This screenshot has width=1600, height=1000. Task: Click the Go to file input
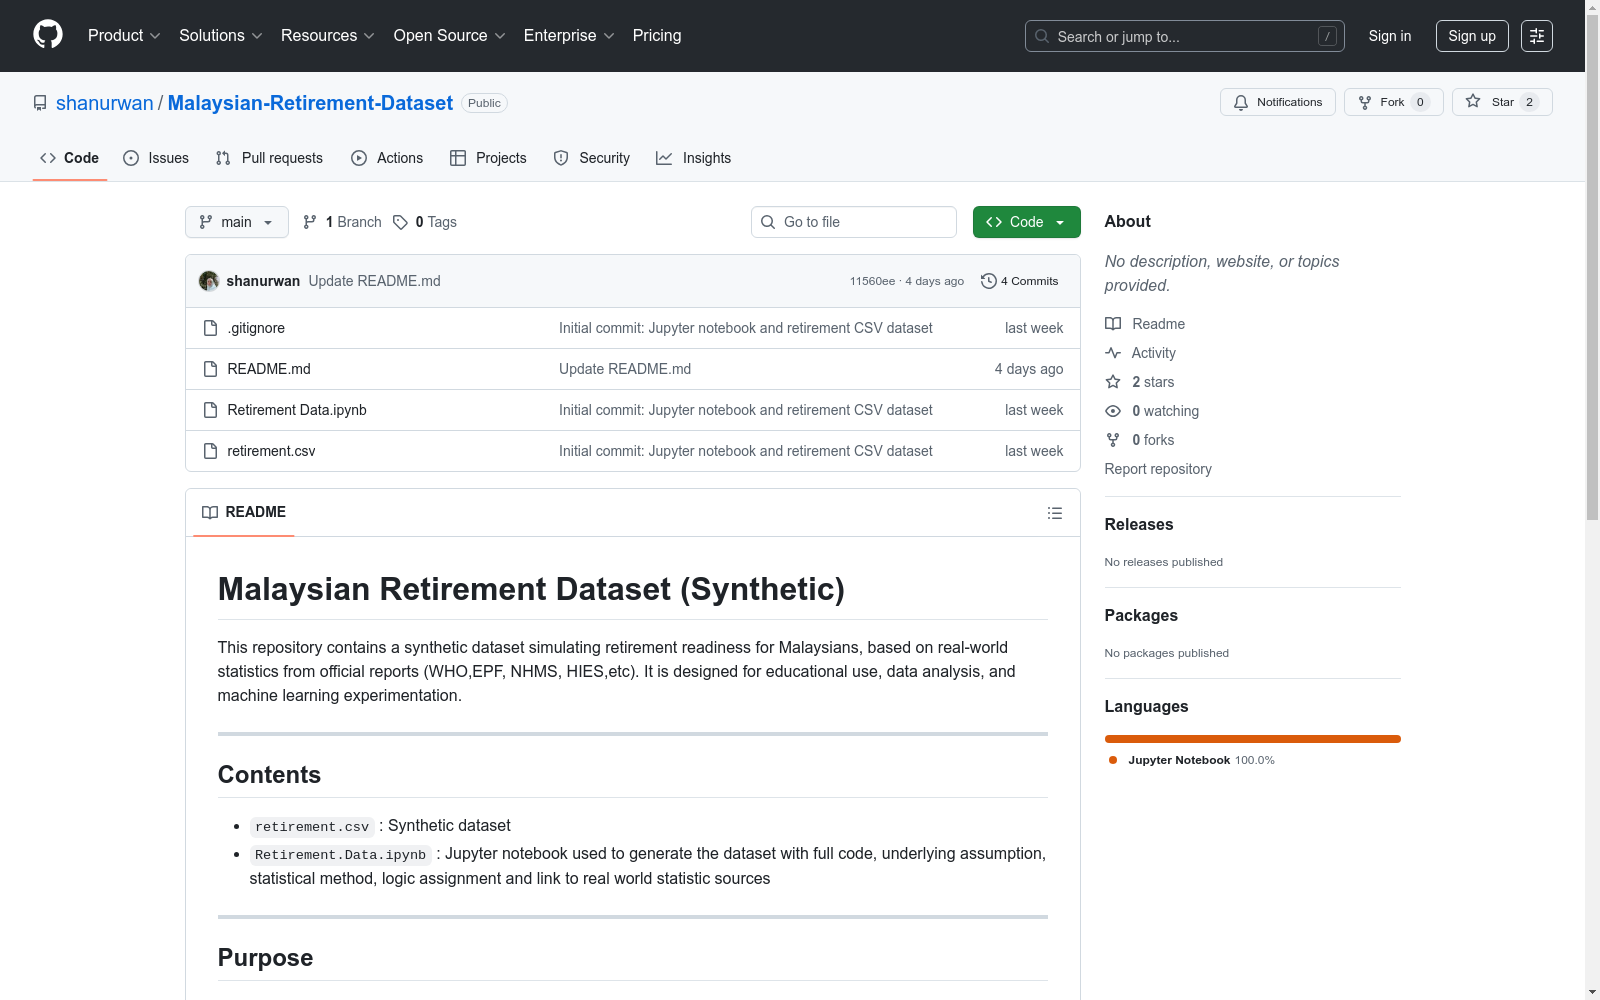(x=854, y=222)
